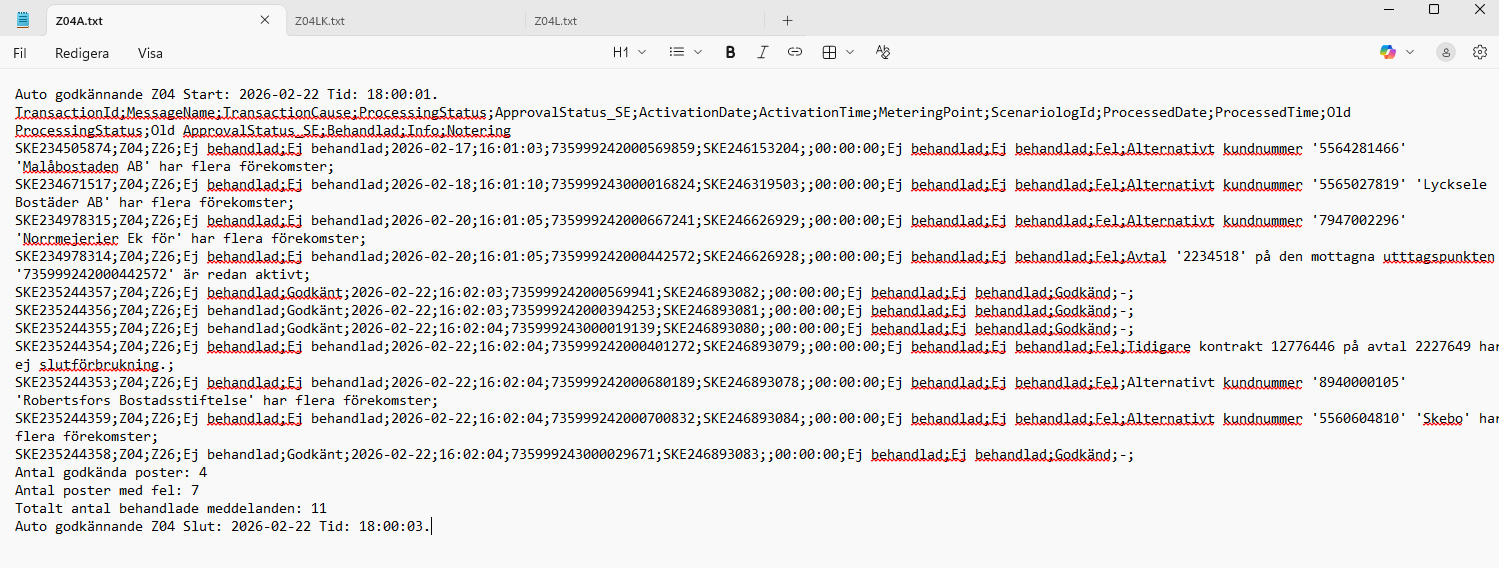Image resolution: width=1499 pixels, height=568 pixels.
Task: Toggle italic formatting in the toolbar
Action: click(762, 52)
